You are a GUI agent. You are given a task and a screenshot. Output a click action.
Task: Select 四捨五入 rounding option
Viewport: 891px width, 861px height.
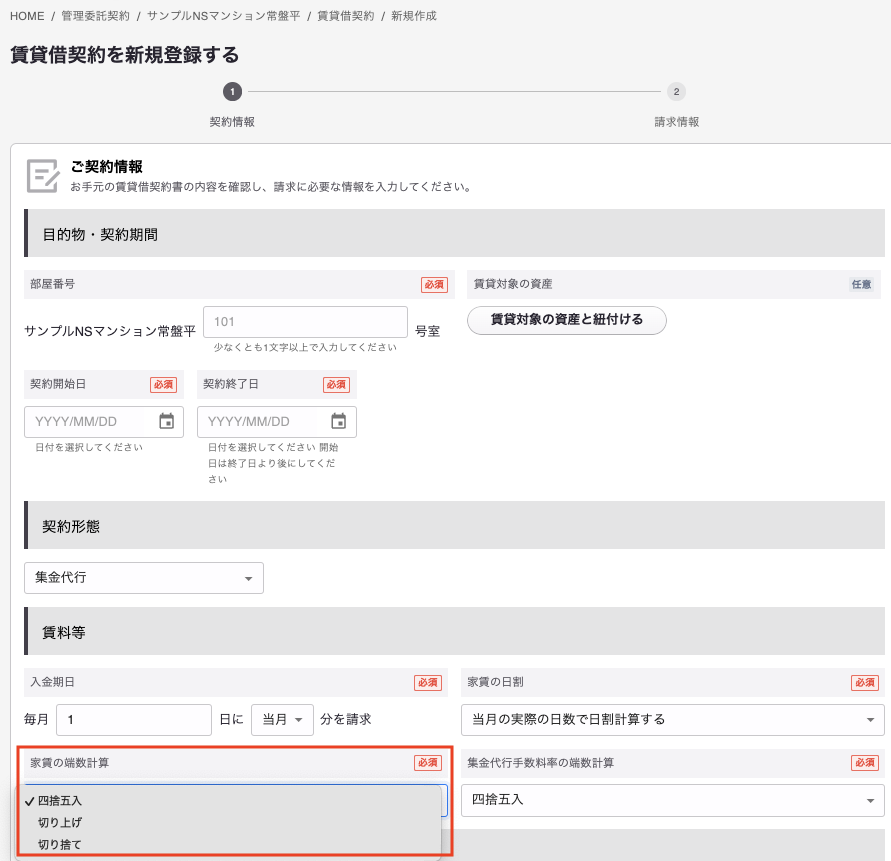point(60,801)
